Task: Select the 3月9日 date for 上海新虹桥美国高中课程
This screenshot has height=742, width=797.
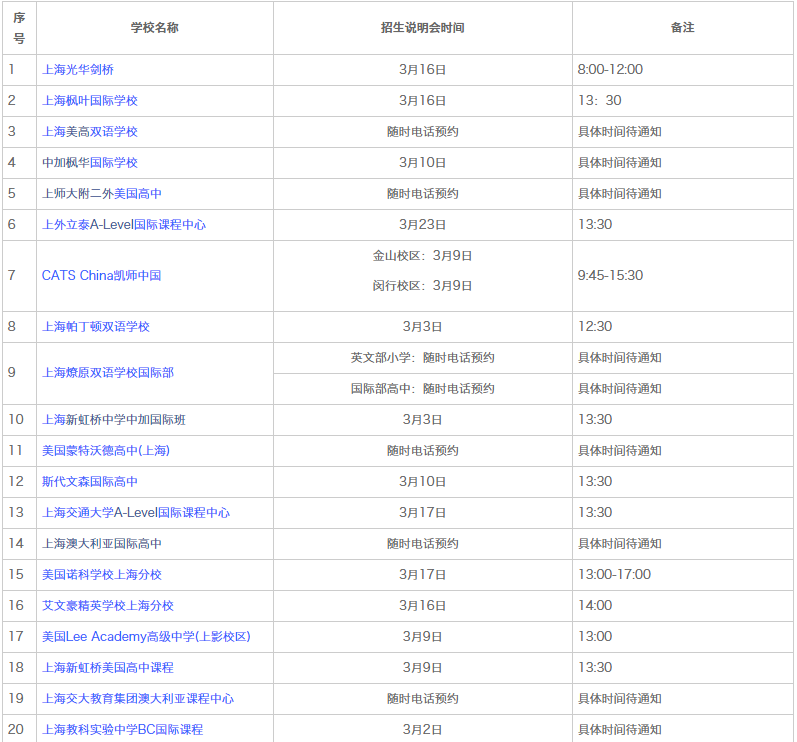Action: click(422, 667)
